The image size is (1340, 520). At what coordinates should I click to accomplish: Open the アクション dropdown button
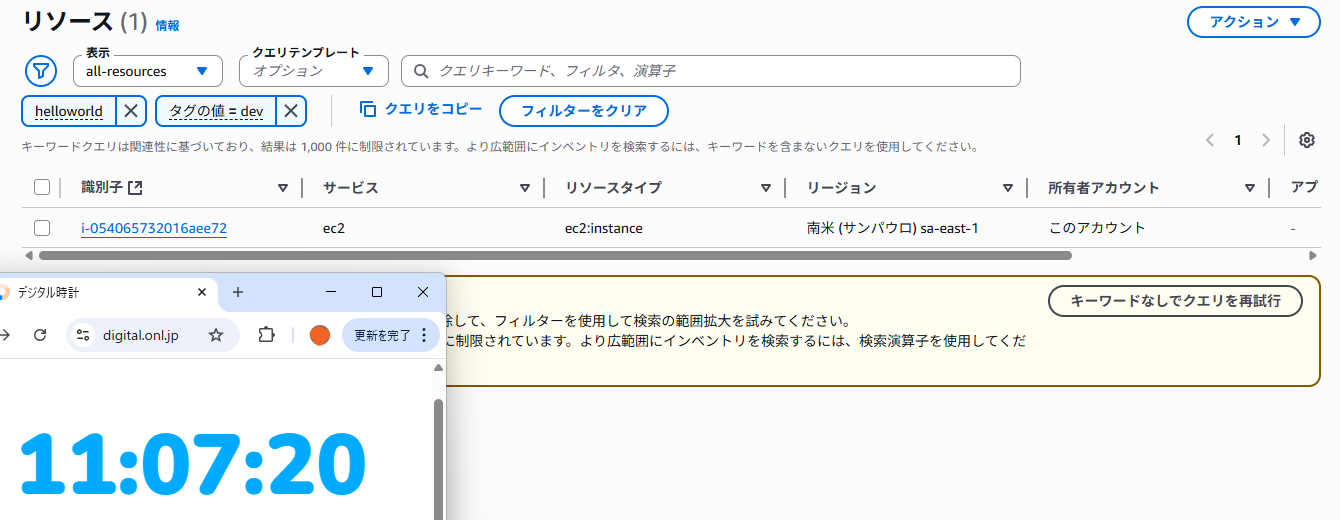pyautogui.click(x=1254, y=22)
